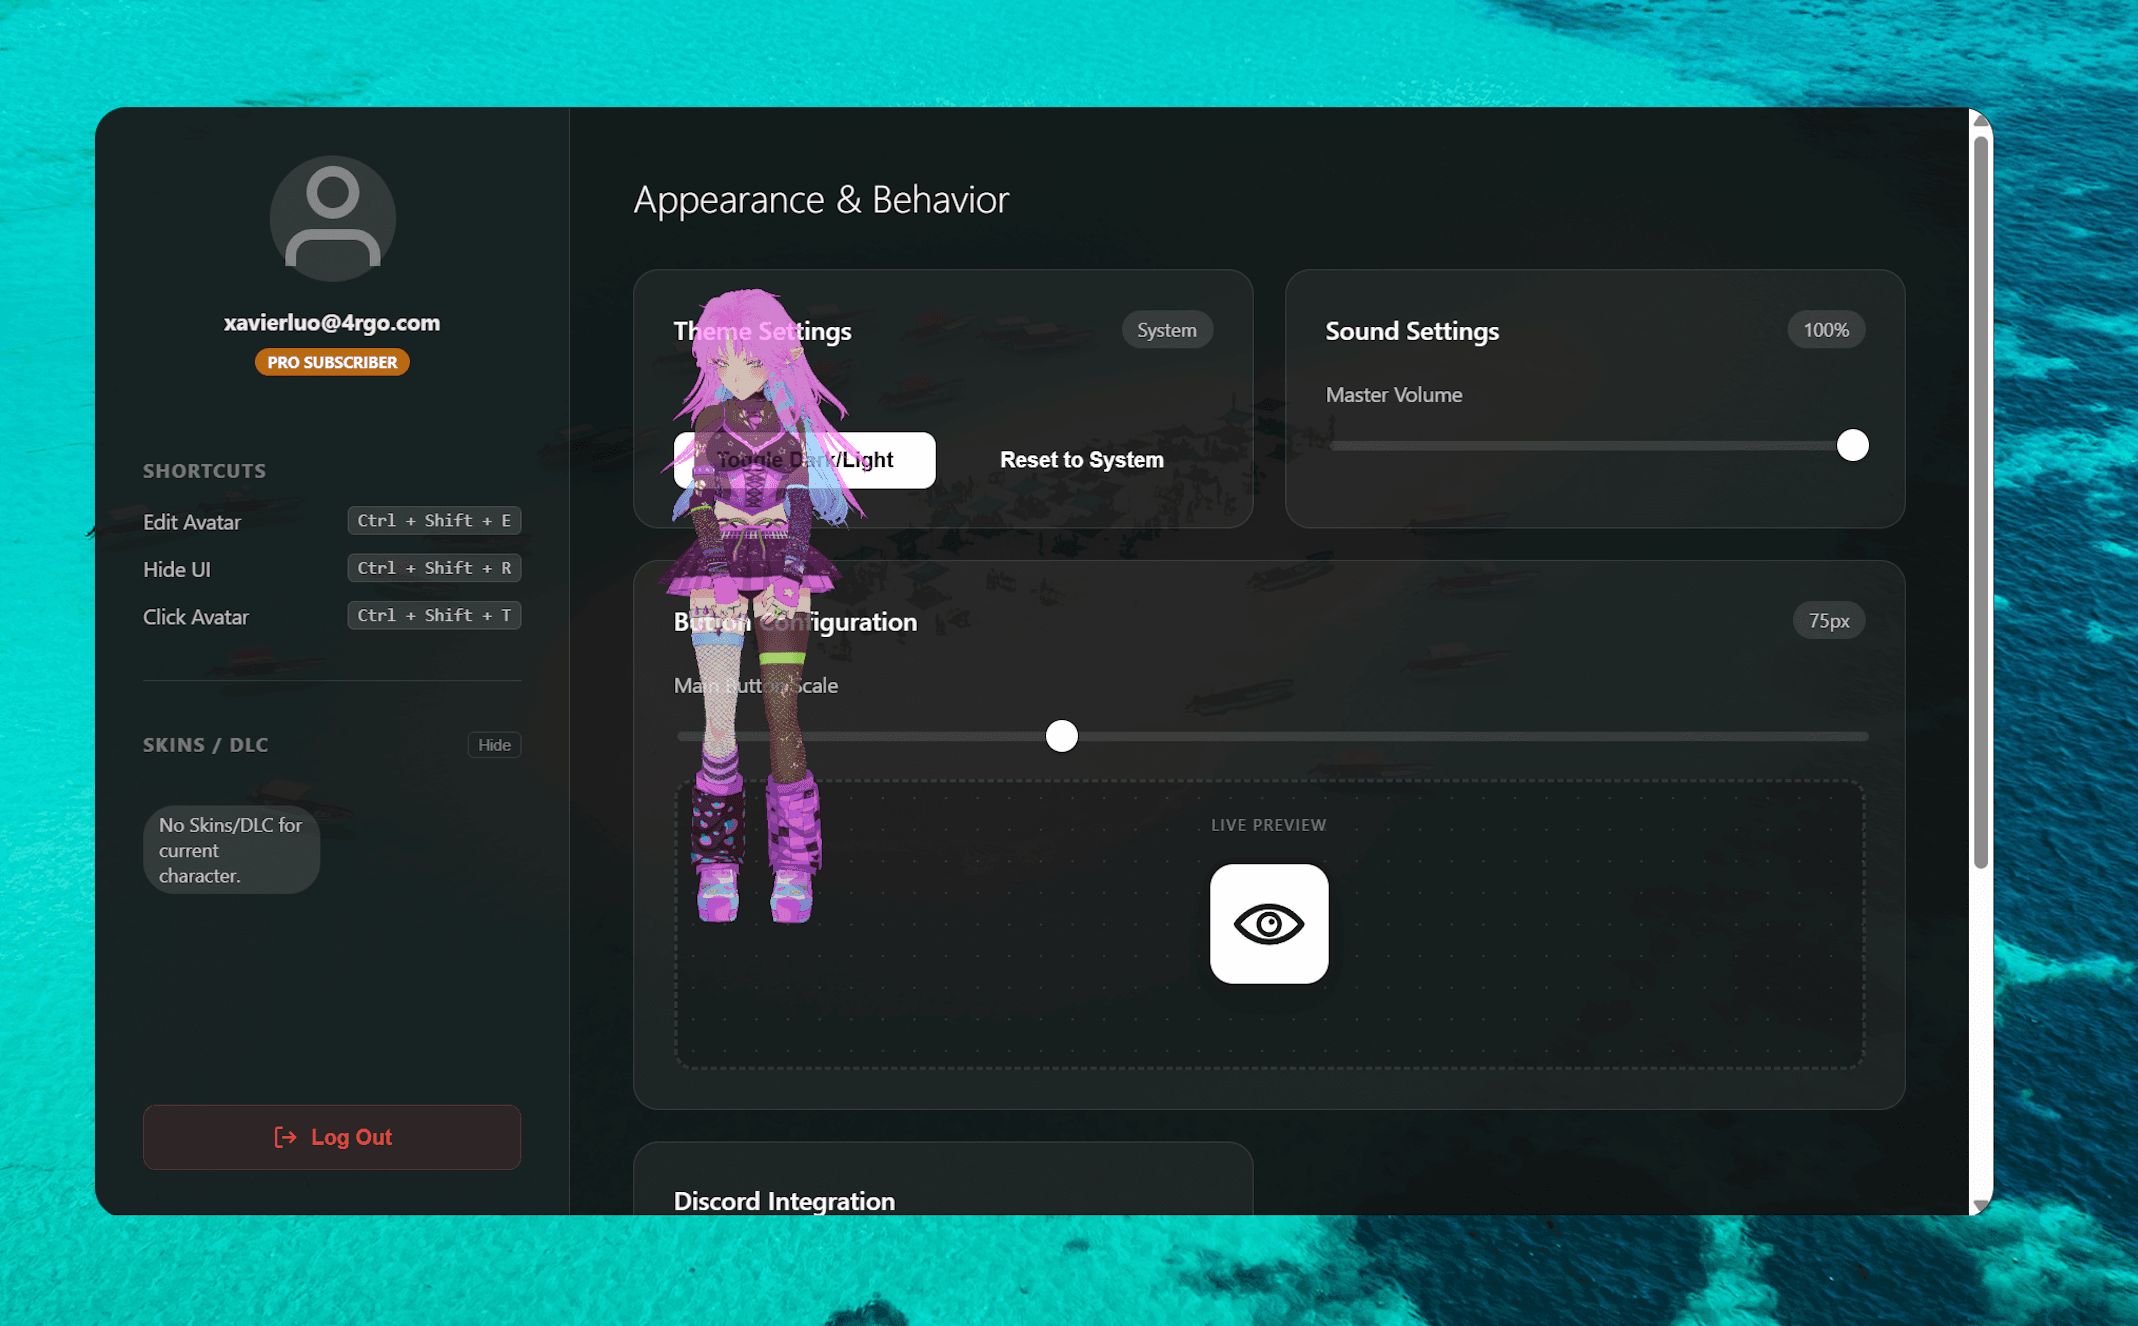The image size is (2138, 1326).
Task: Click the Ctrl+Shift+R shortcut for Hide UI
Action: pos(433,567)
